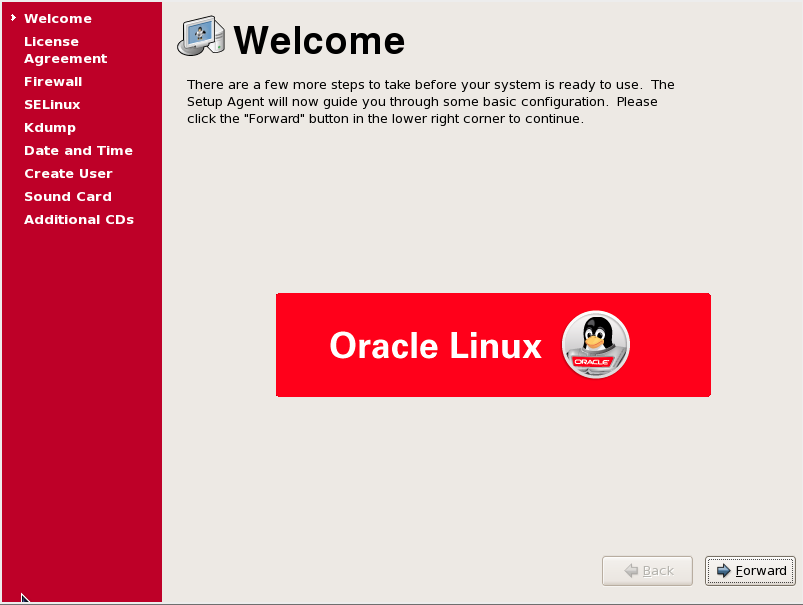This screenshot has height=605, width=803.
Task: Select Kdump in the sidebar
Action: coord(50,128)
